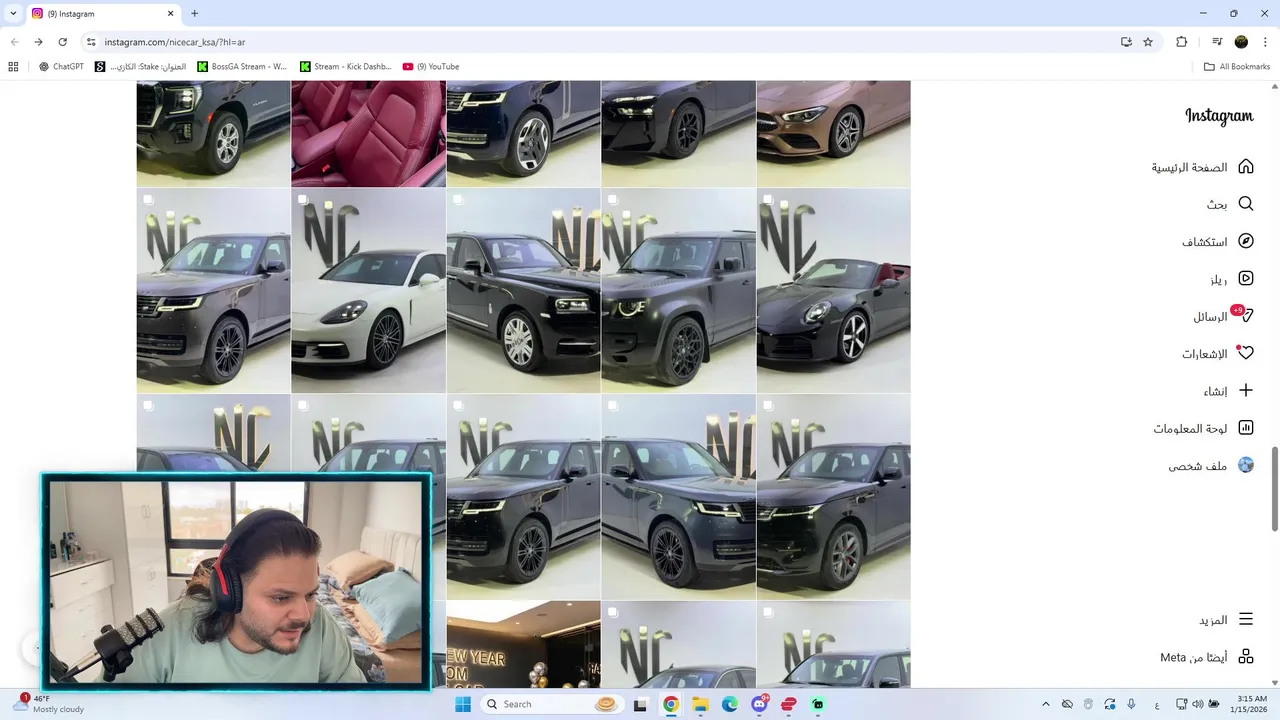Go forward with browser Forward arrow
The image size is (1280, 720).
38,42
